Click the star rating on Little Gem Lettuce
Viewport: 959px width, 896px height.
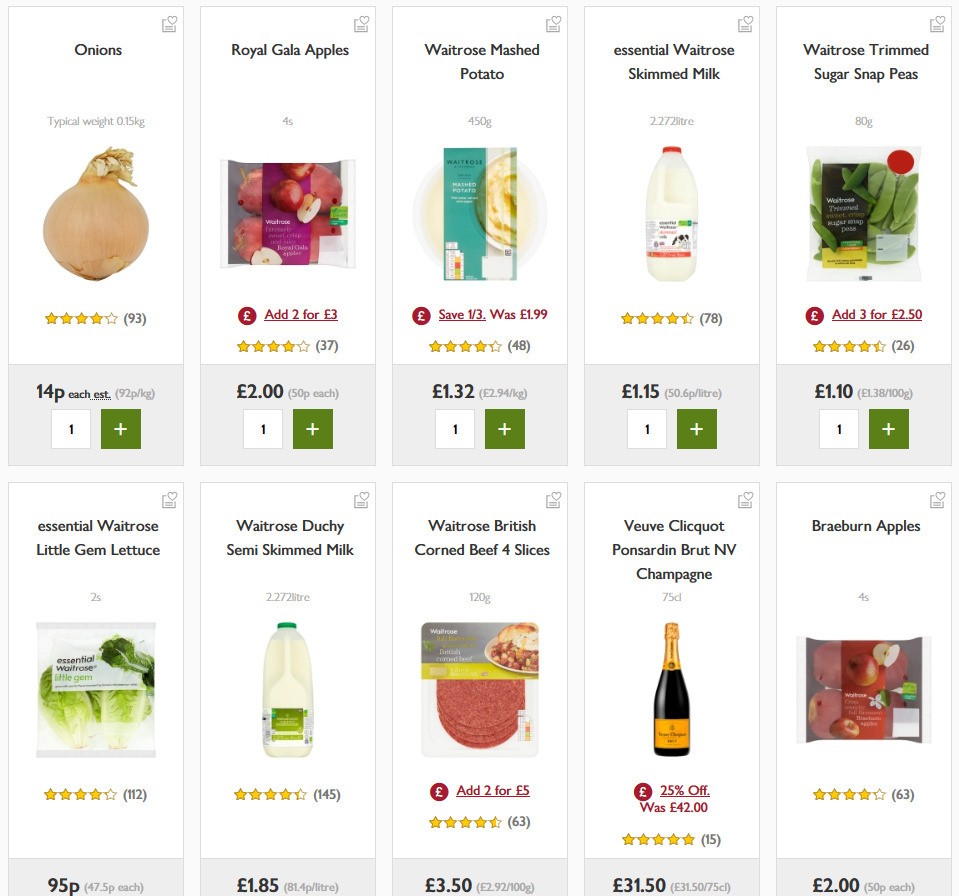pyautogui.click(x=80, y=794)
